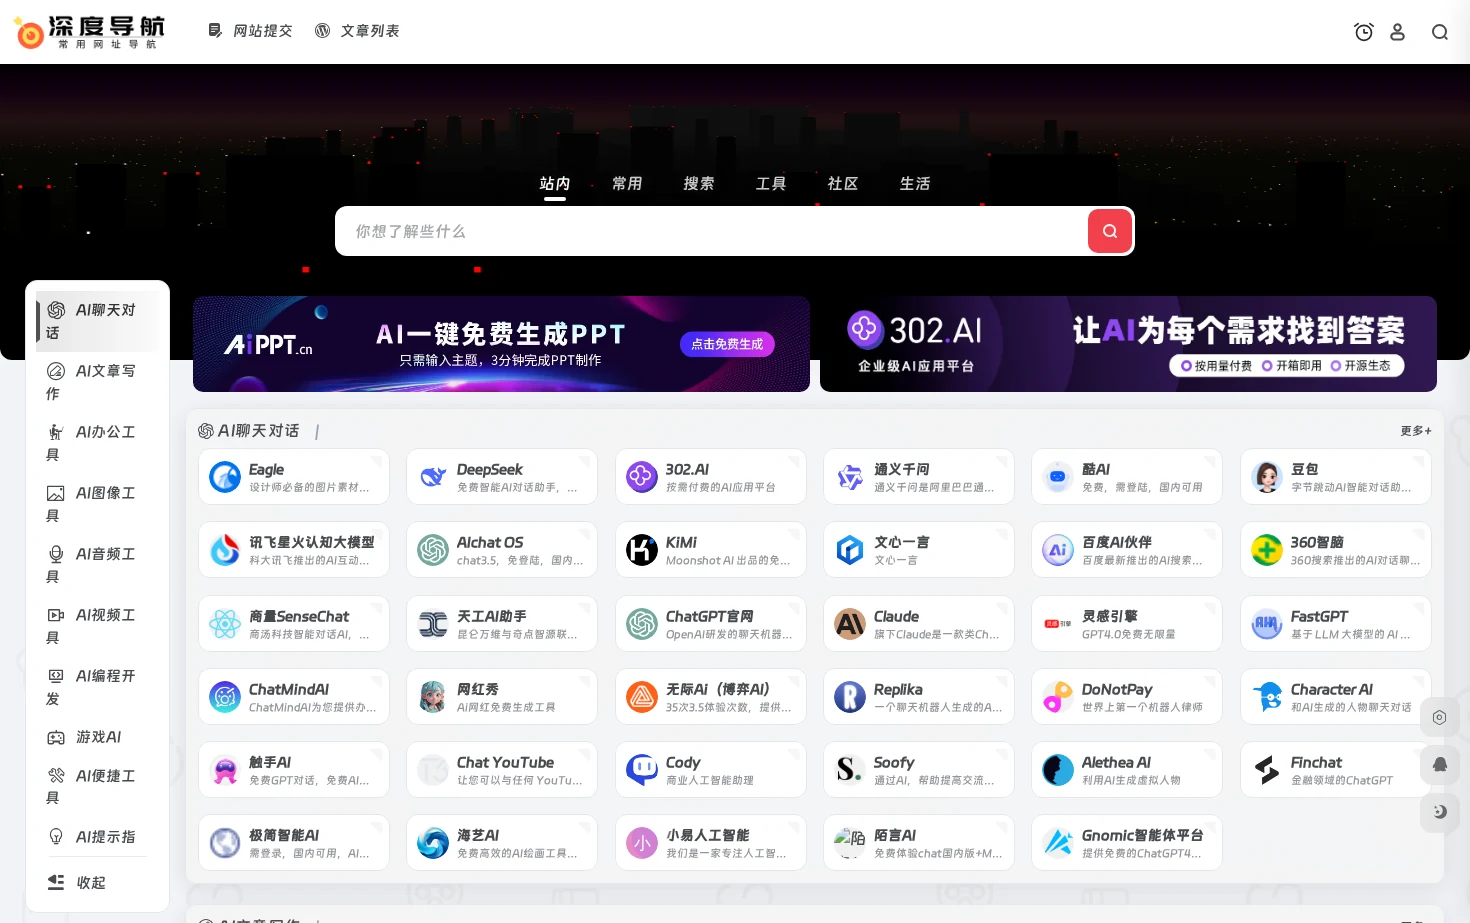Open the user account icon
1470x923 pixels.
point(1398,32)
